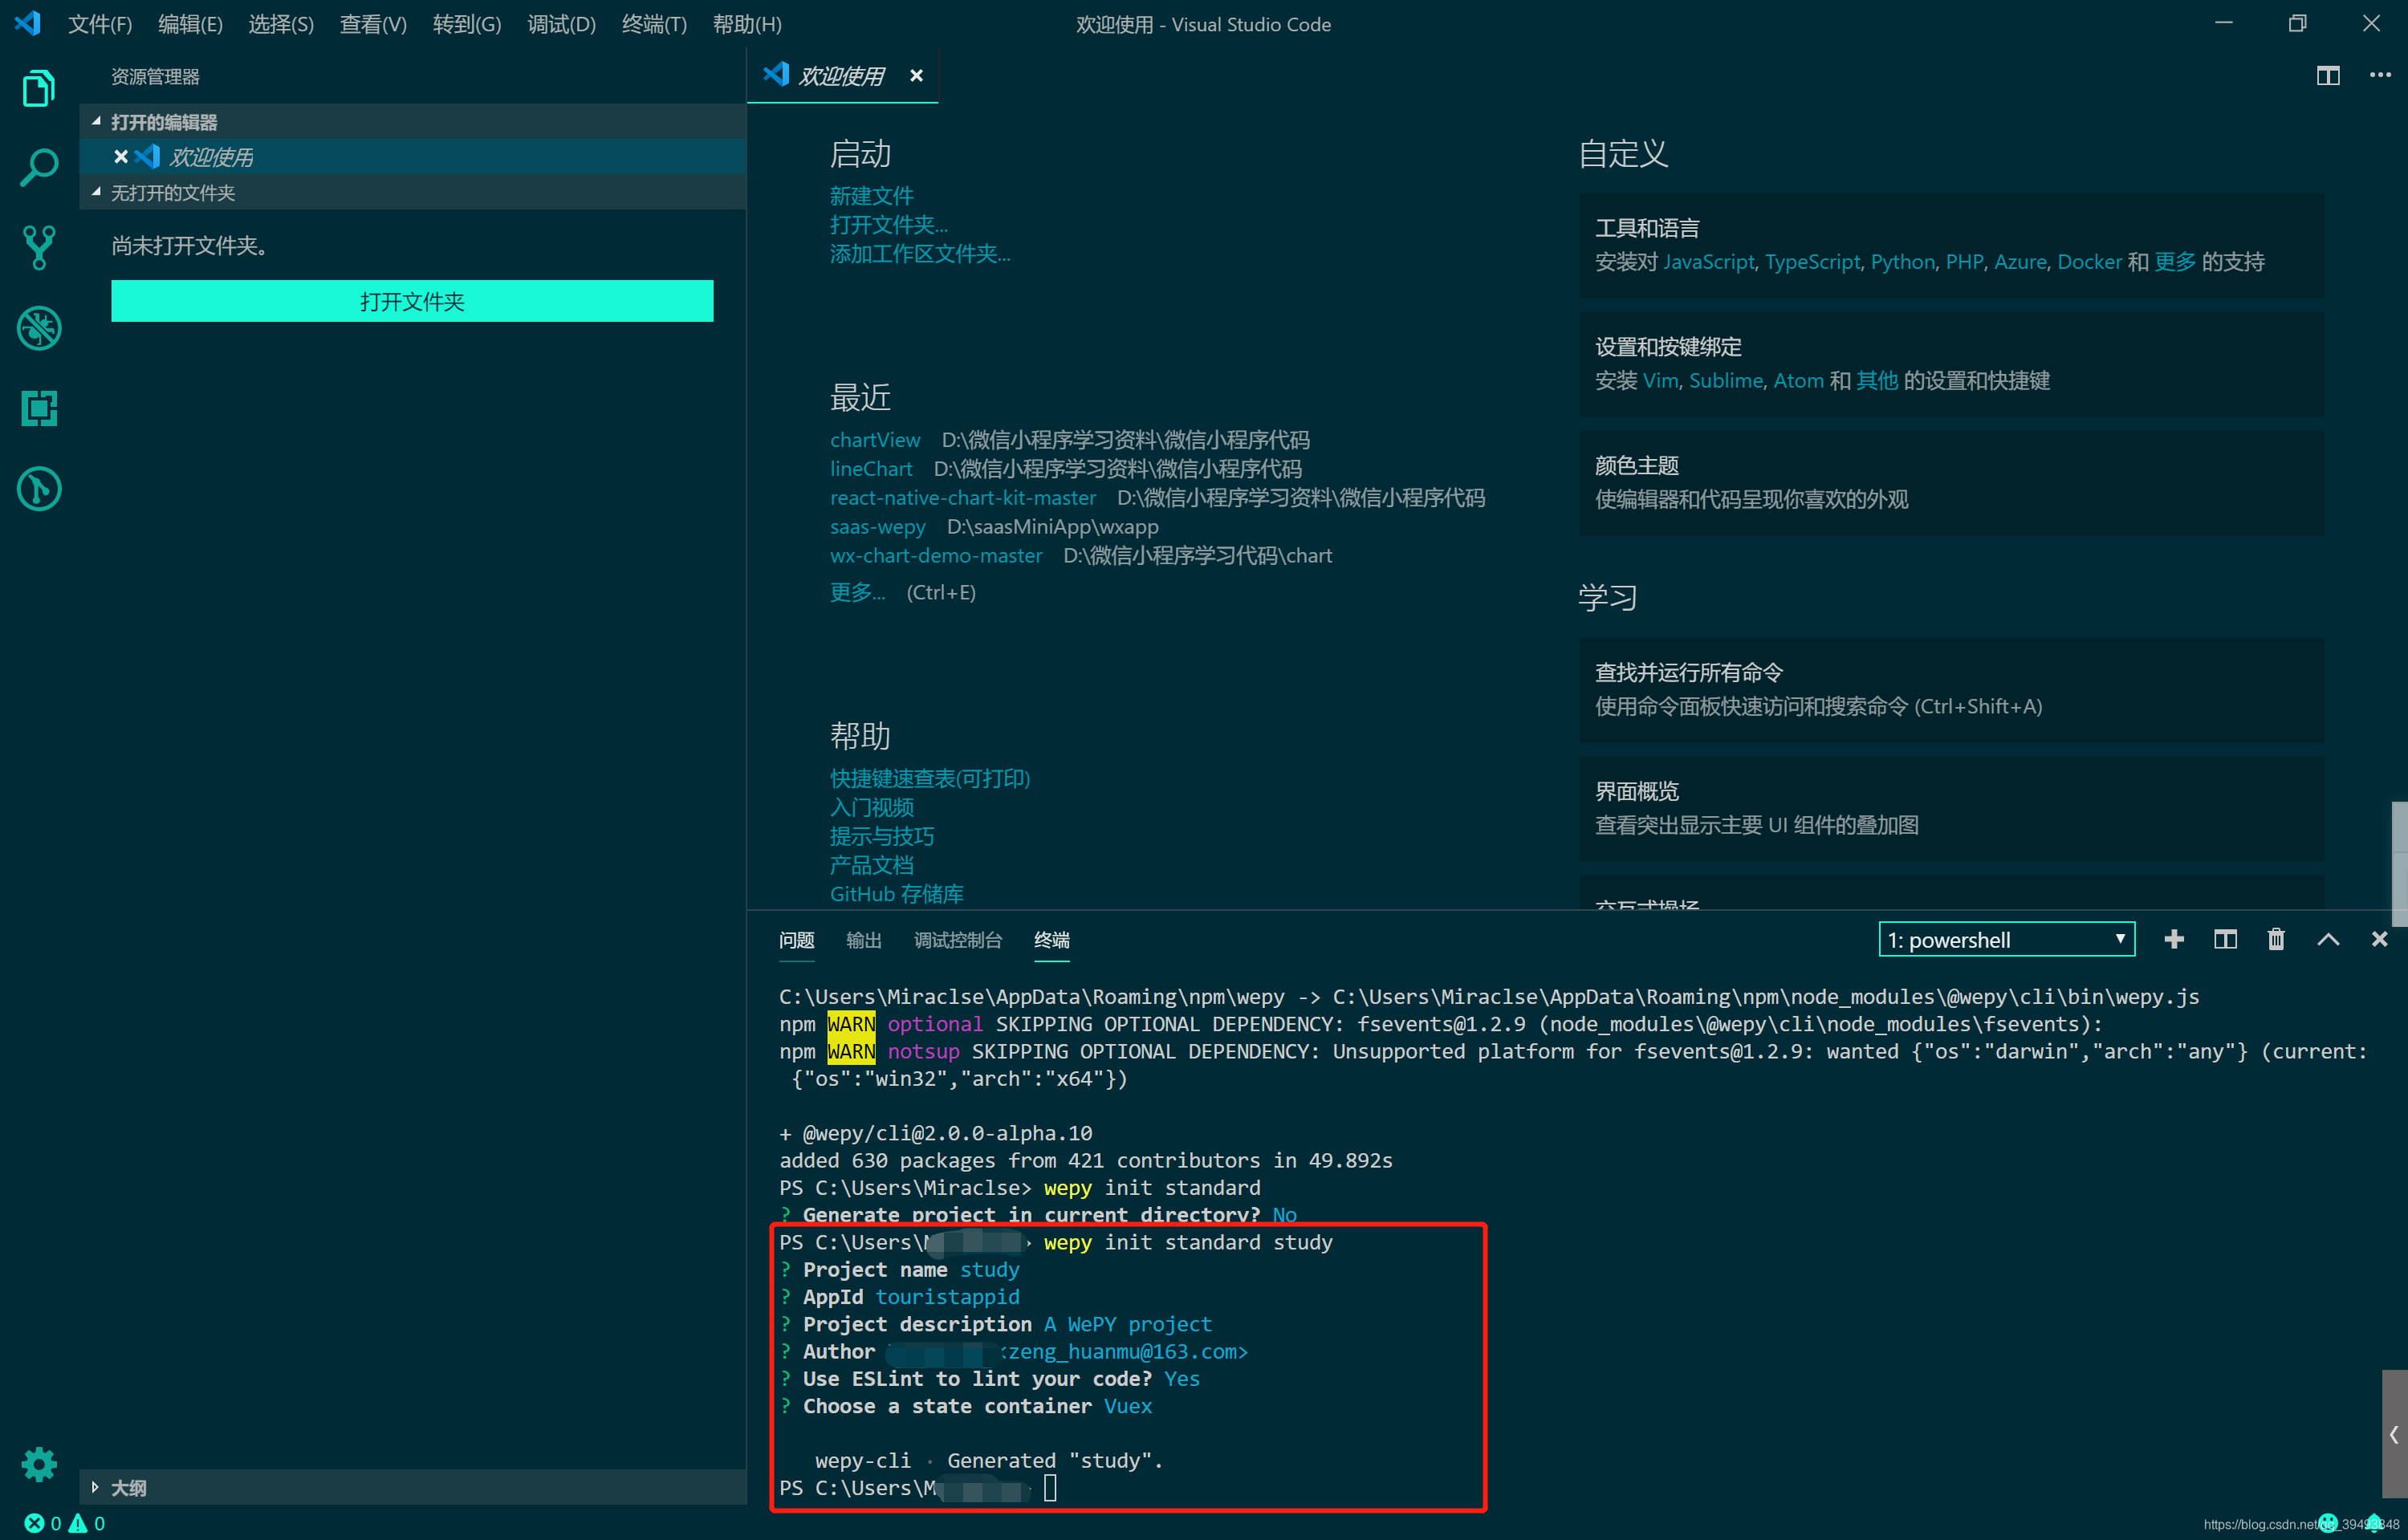Open the Explorer view in activity bar

[38, 88]
